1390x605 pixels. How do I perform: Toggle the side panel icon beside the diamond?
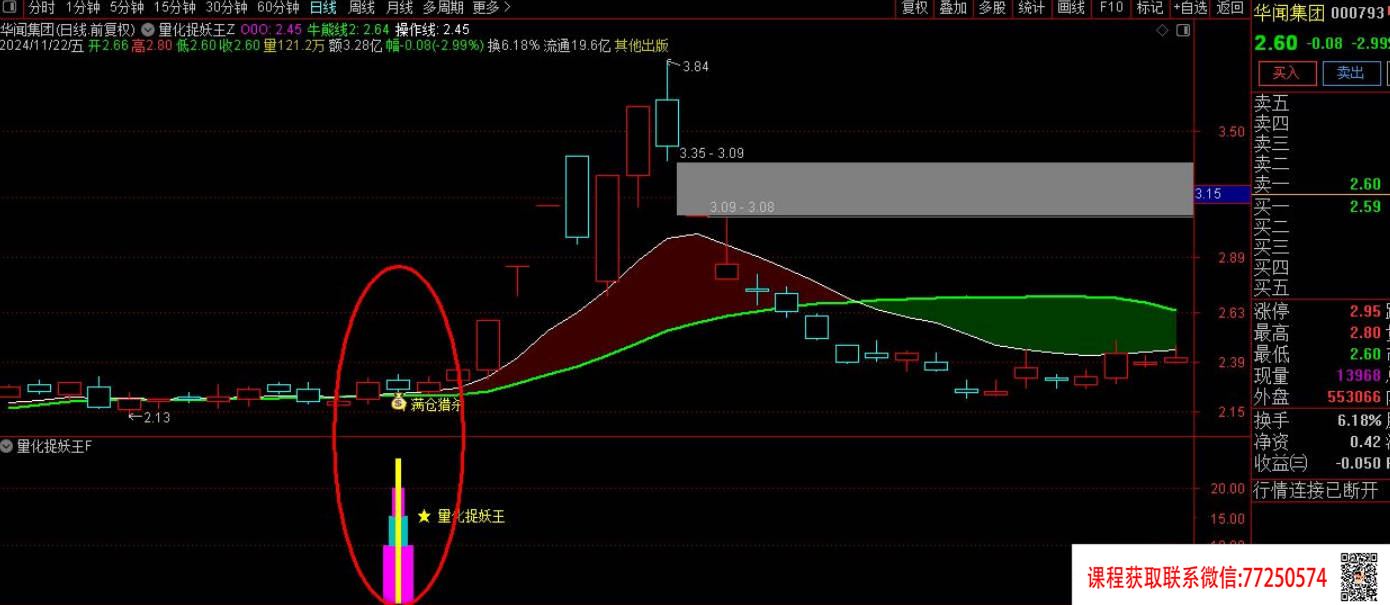click(x=1181, y=30)
